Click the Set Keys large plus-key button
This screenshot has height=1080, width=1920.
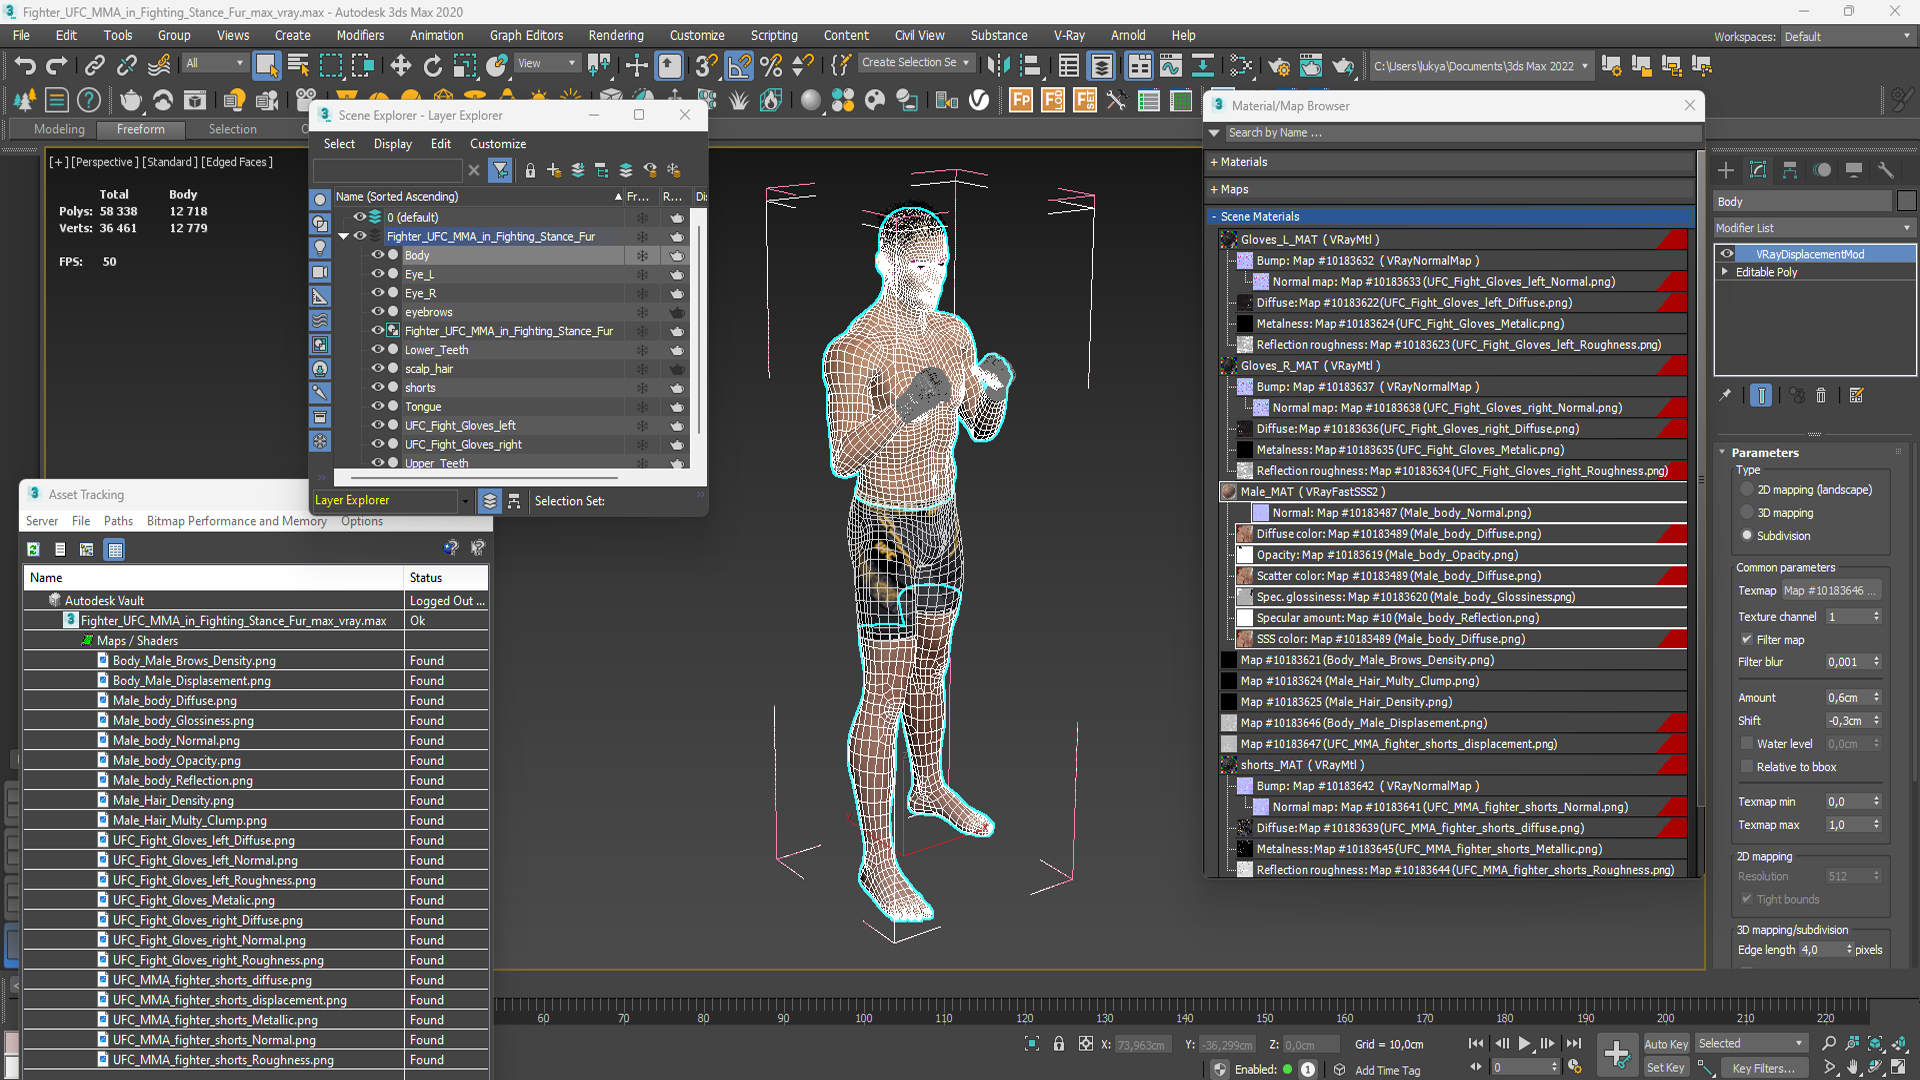point(1616,1053)
